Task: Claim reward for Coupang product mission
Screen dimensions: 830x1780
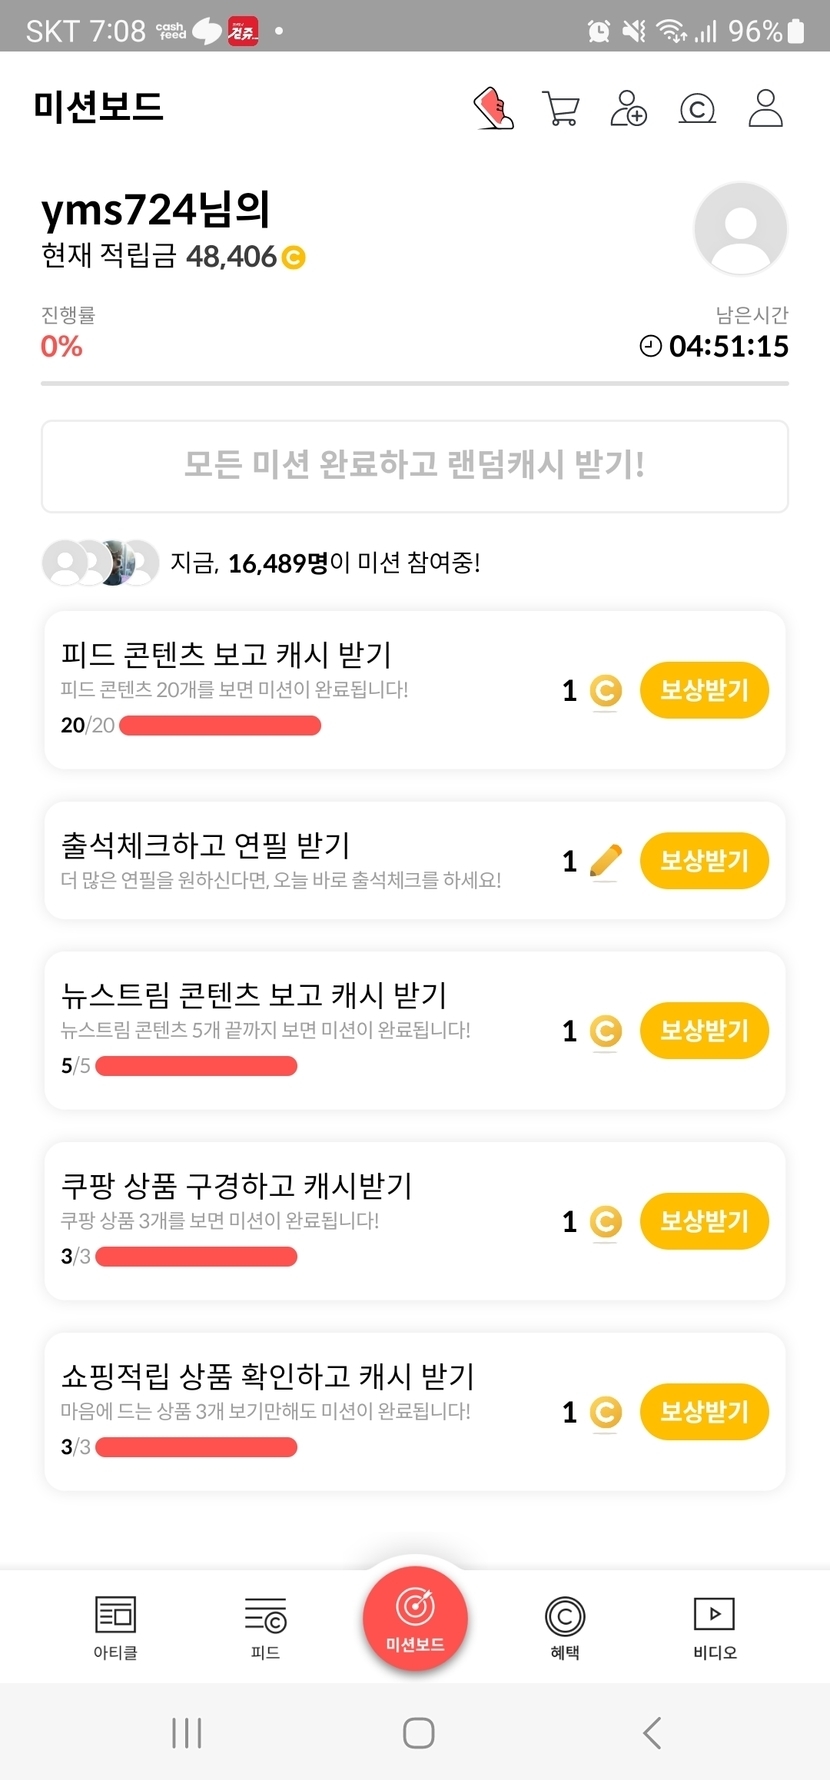Action: pyautogui.click(x=704, y=1221)
